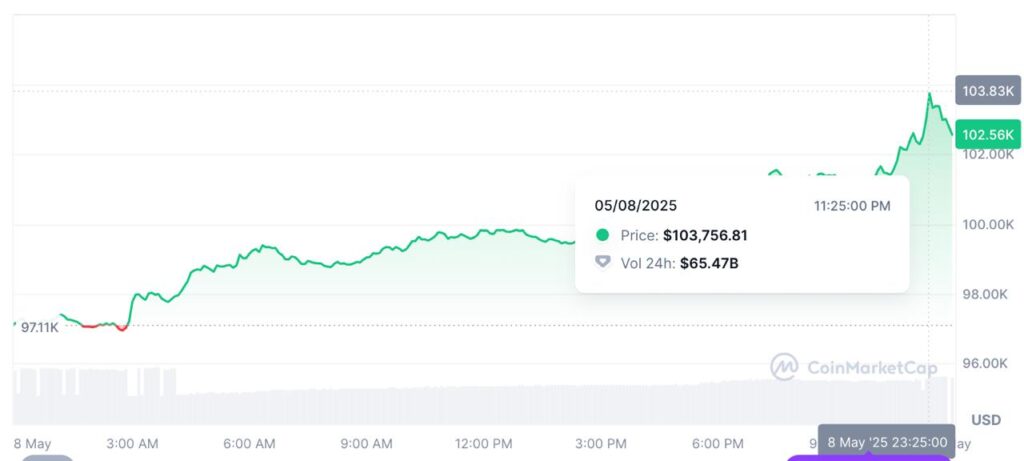The width and height of the screenshot is (1024, 461).
Task: Click the green 102.56K current price tag
Action: [987, 134]
